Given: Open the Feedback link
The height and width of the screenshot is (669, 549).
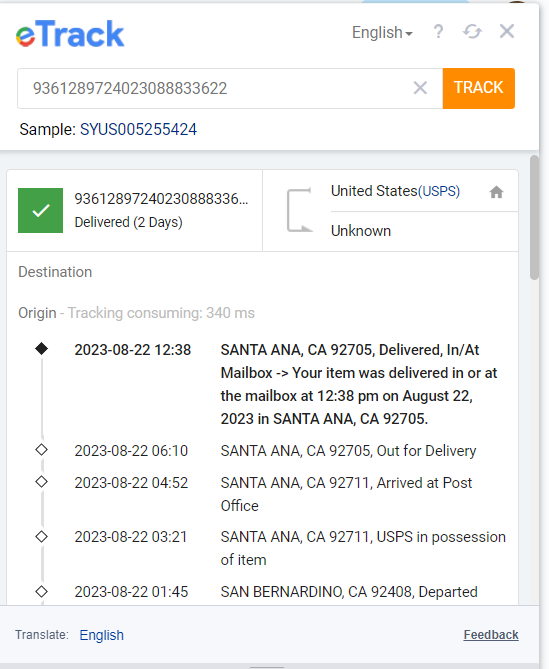Looking at the screenshot, I should (x=491, y=635).
